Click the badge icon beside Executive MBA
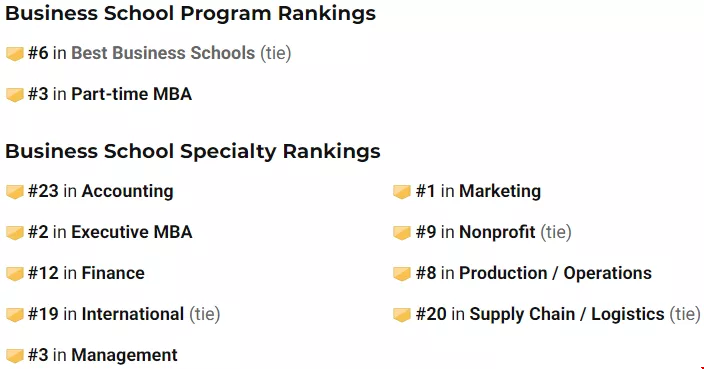Image resolution: width=704 pixels, height=369 pixels. pos(14,233)
